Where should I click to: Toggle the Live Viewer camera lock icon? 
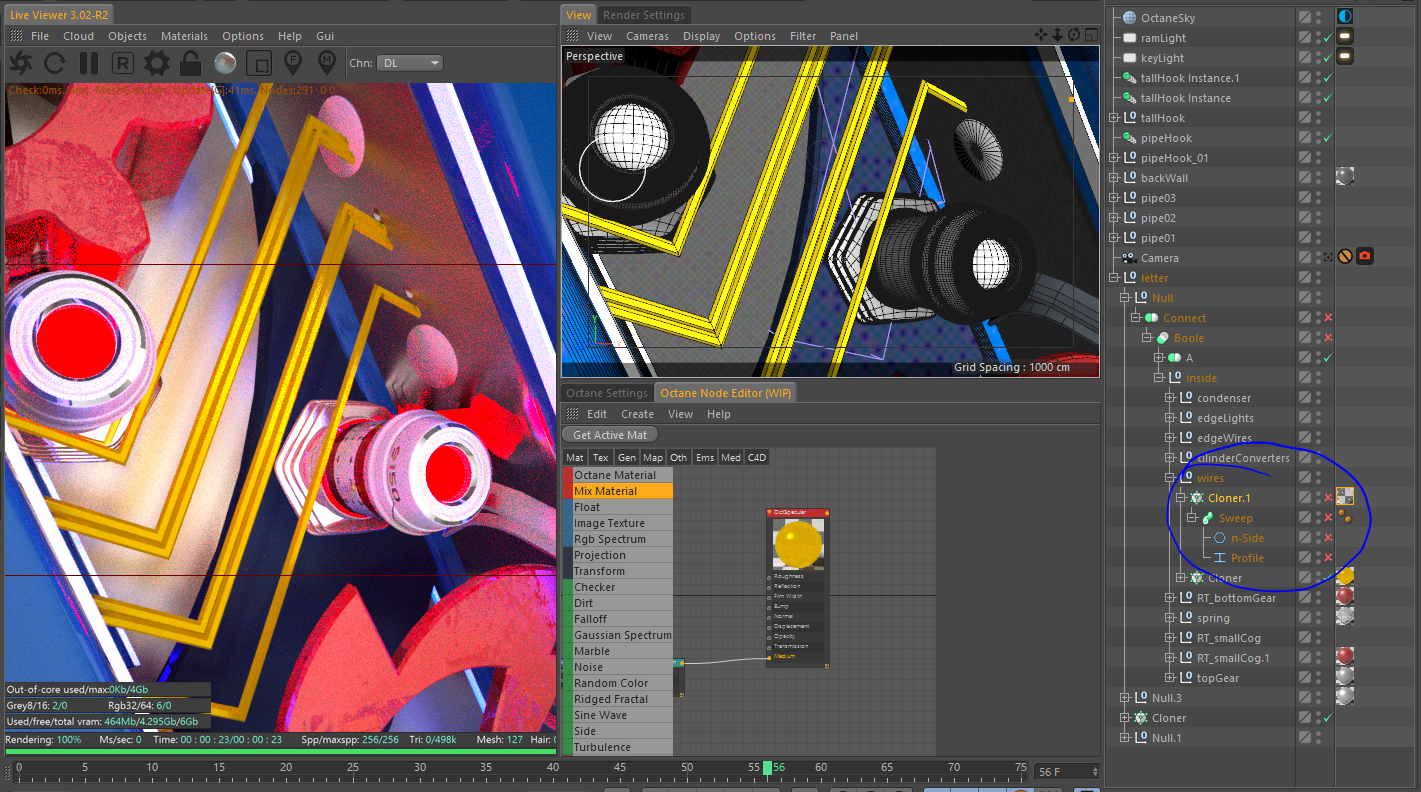pos(190,63)
